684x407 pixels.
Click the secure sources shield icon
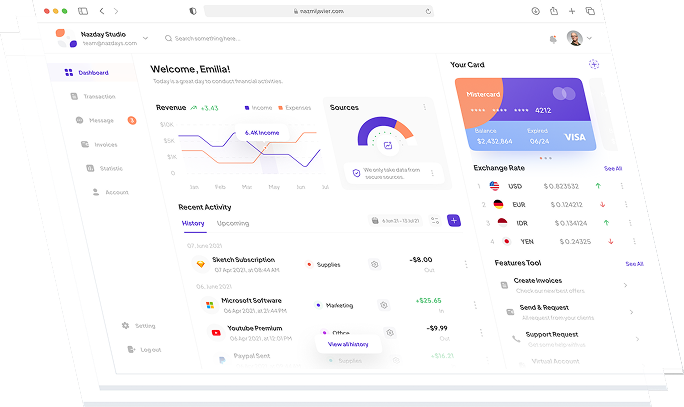click(x=356, y=173)
